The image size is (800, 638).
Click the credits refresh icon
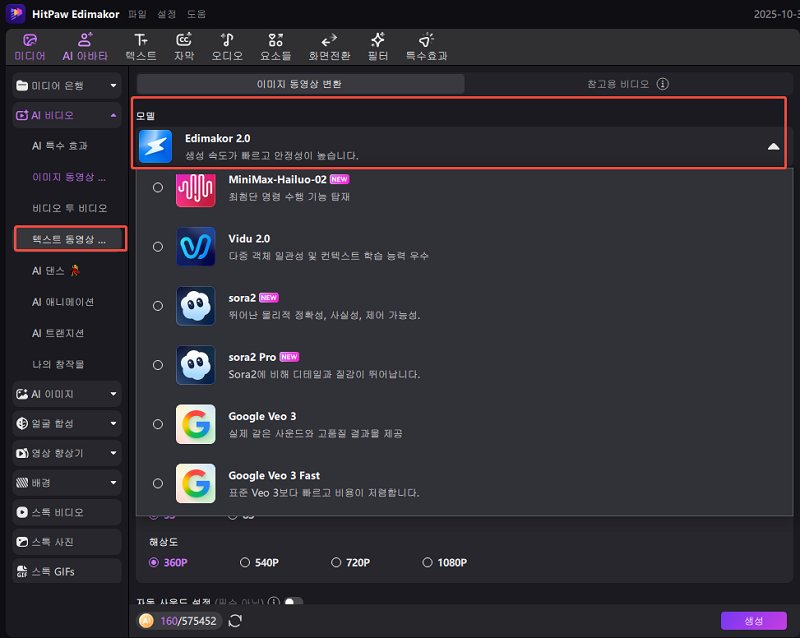click(237, 621)
